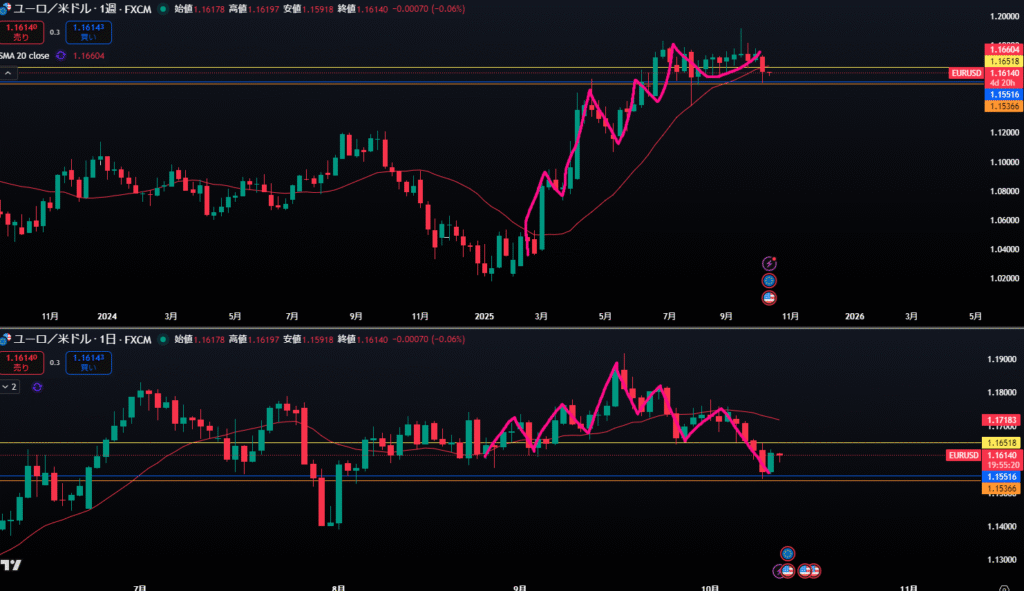The height and width of the screenshot is (591, 1024).
Task: Click the blue 買い buy button on weekly chart
Action: point(89,32)
